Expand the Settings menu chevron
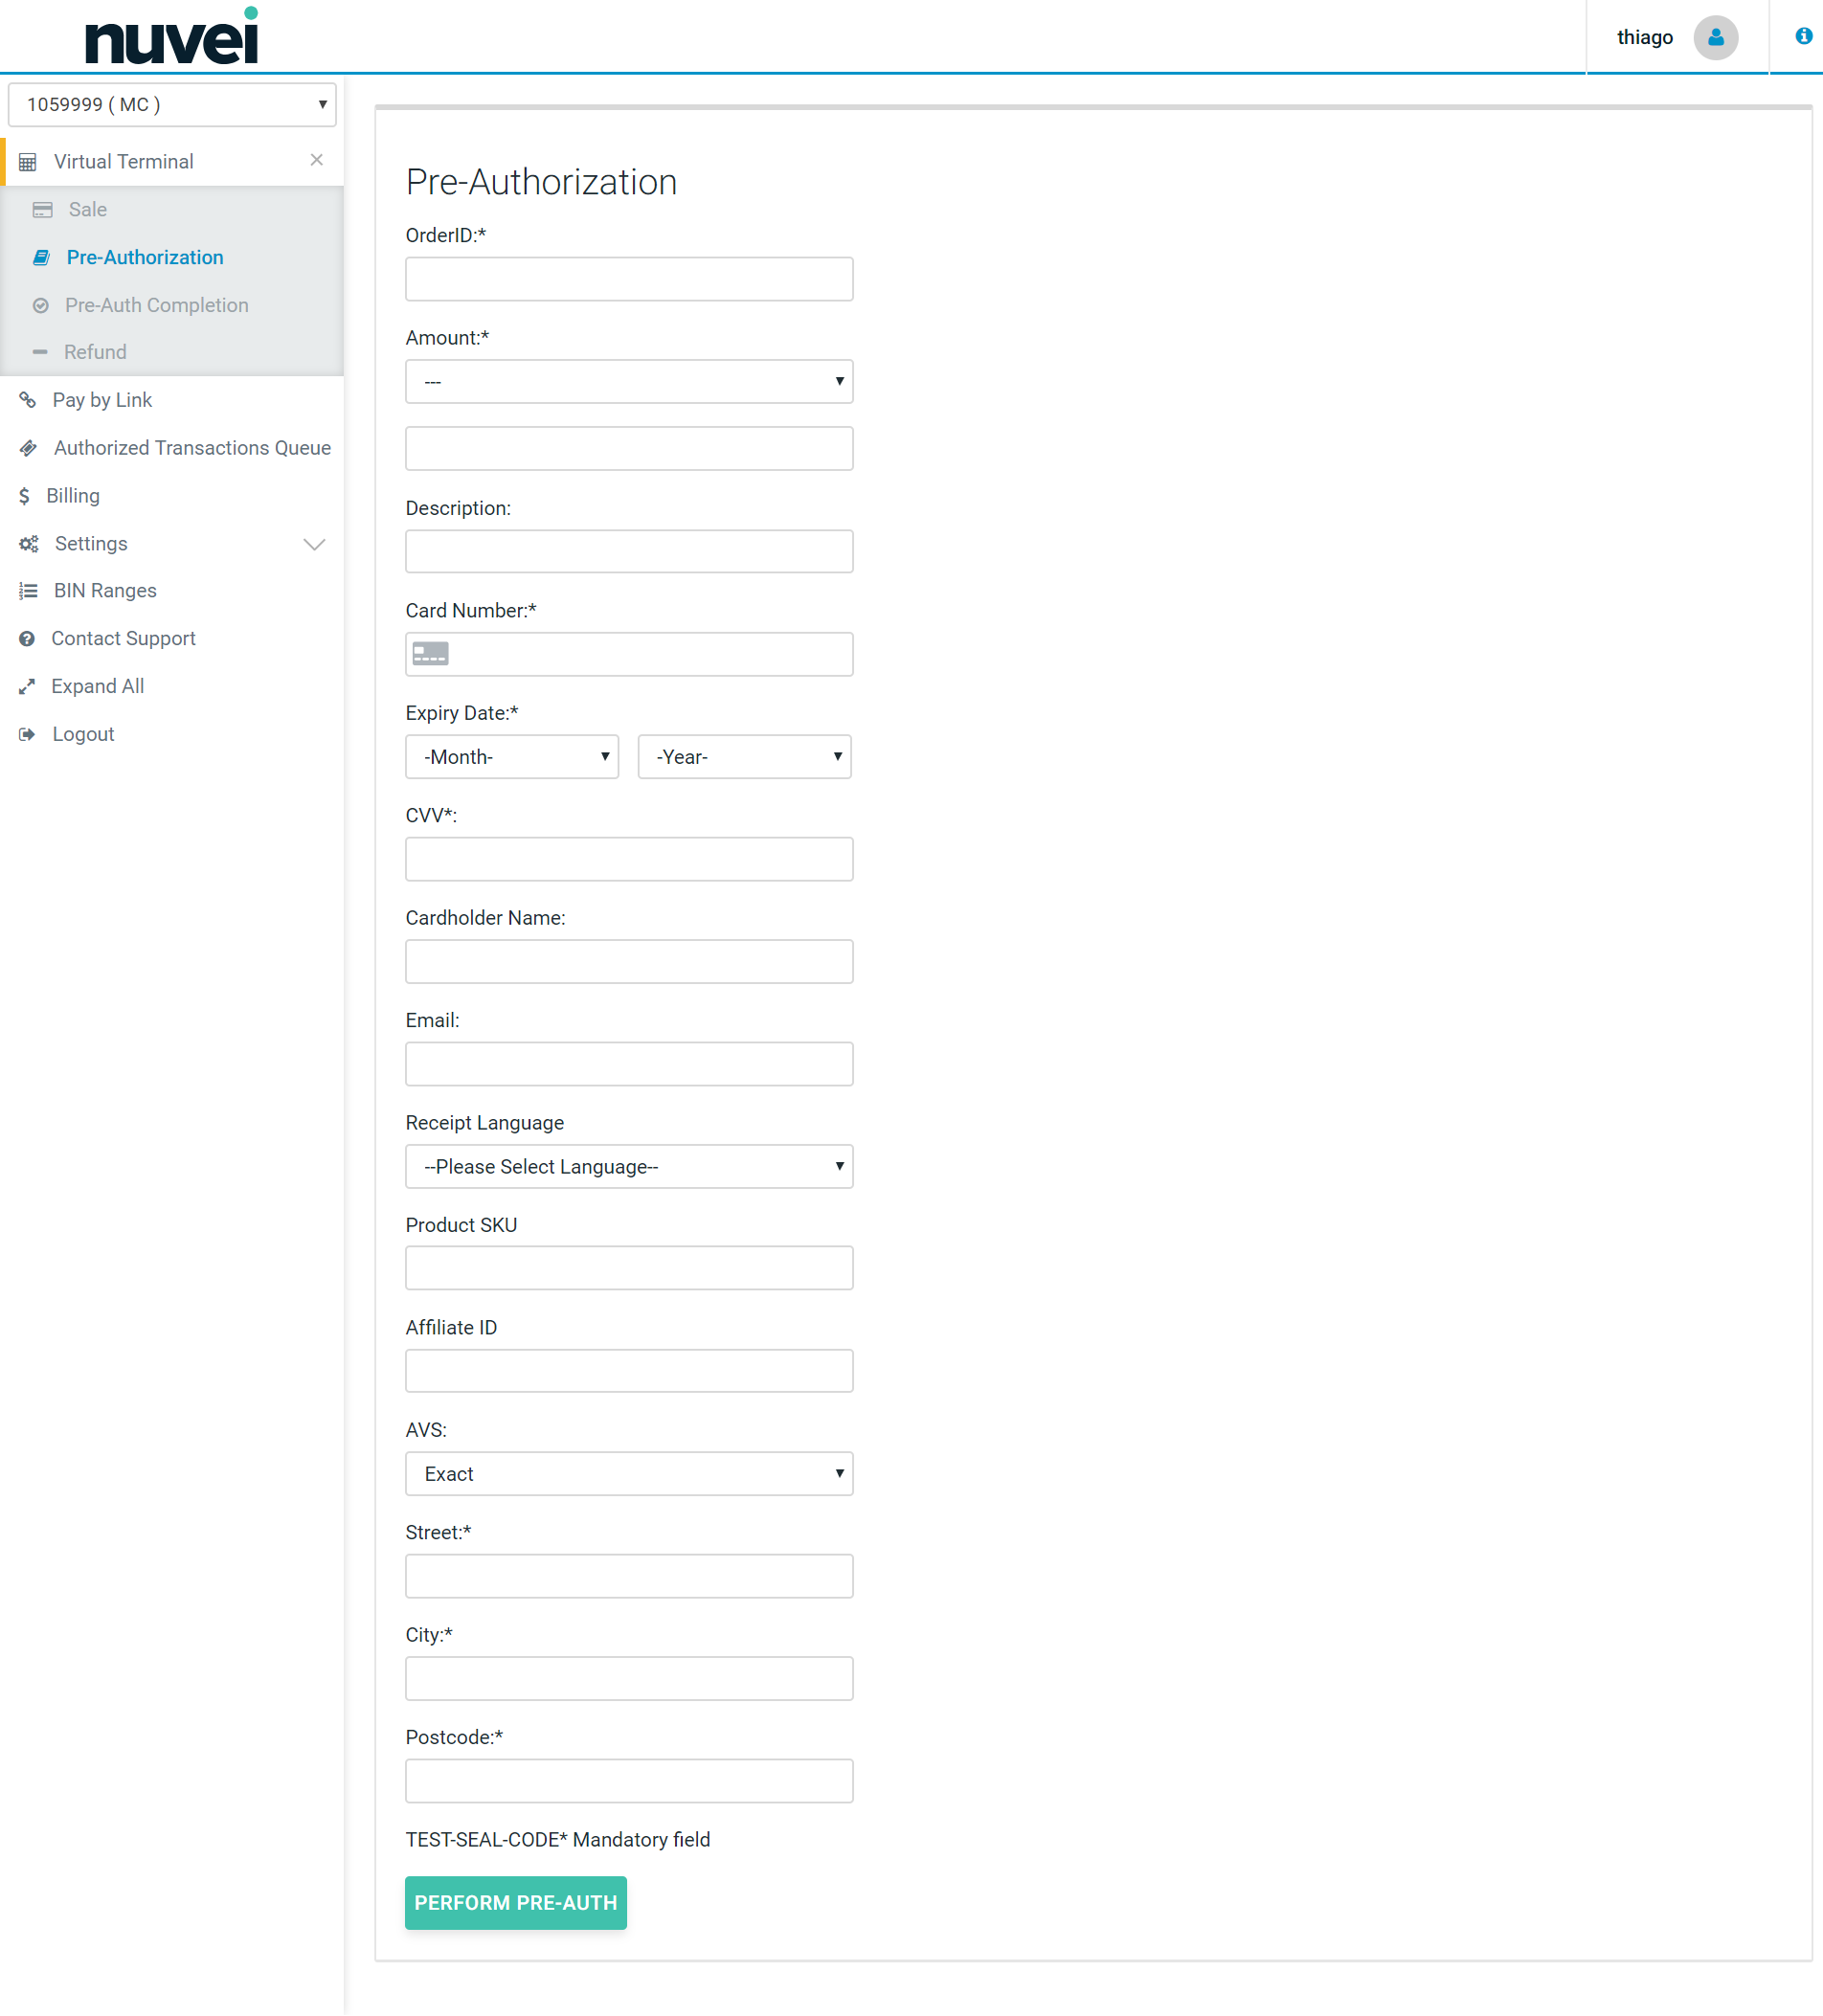The image size is (1823, 2016). pos(314,544)
